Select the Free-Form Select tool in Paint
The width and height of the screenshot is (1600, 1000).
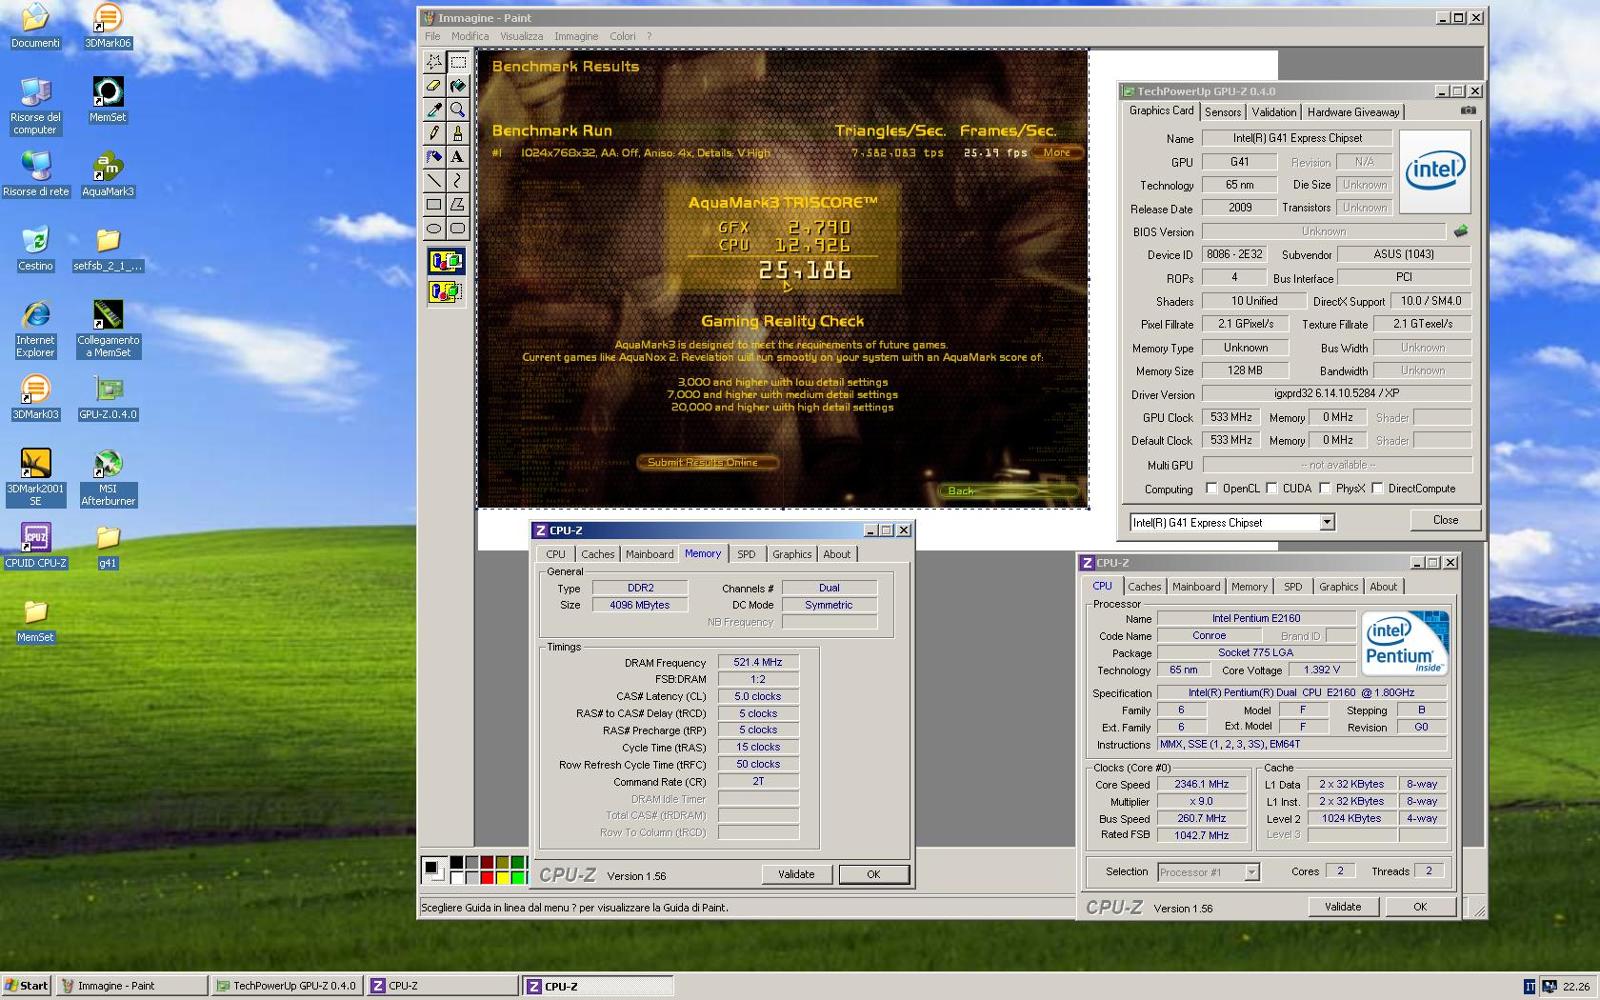tap(434, 62)
